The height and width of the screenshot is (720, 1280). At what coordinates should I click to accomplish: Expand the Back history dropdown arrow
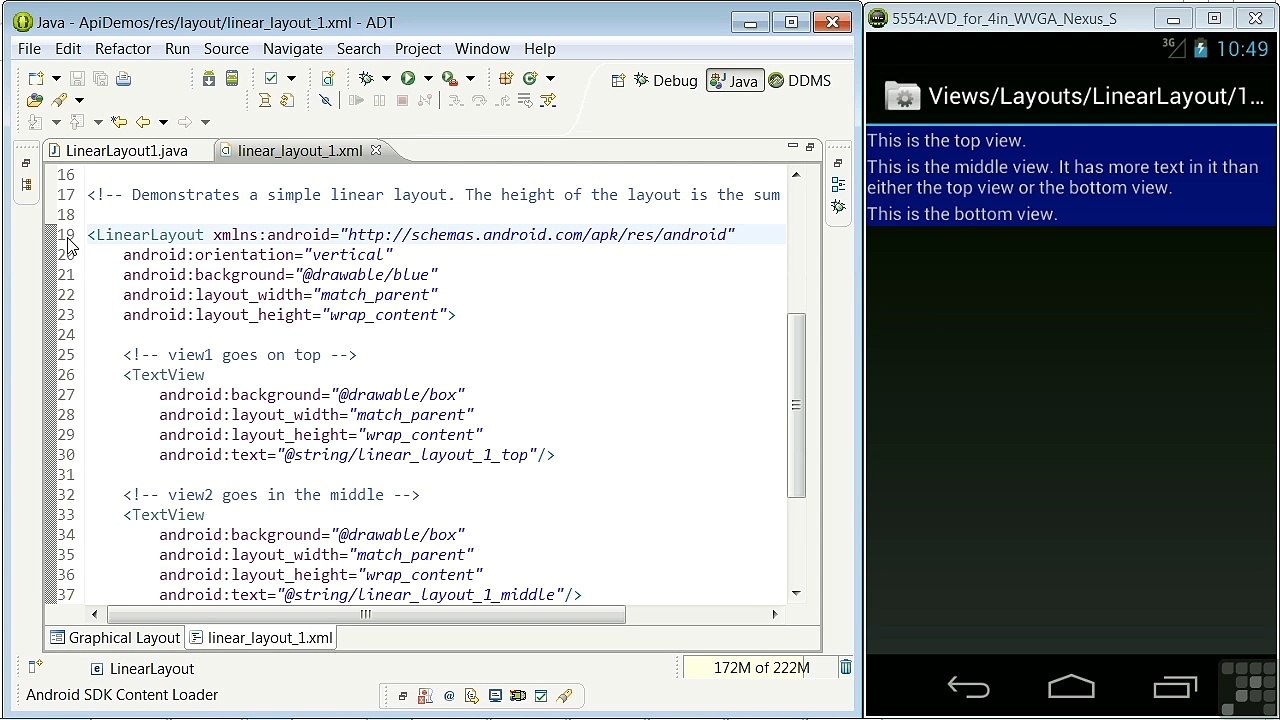[163, 122]
